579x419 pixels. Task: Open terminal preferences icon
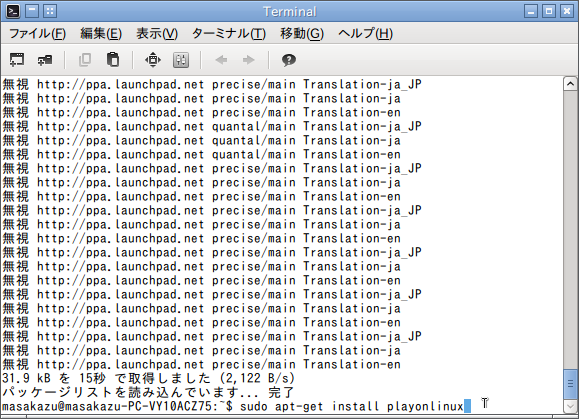click(181, 60)
